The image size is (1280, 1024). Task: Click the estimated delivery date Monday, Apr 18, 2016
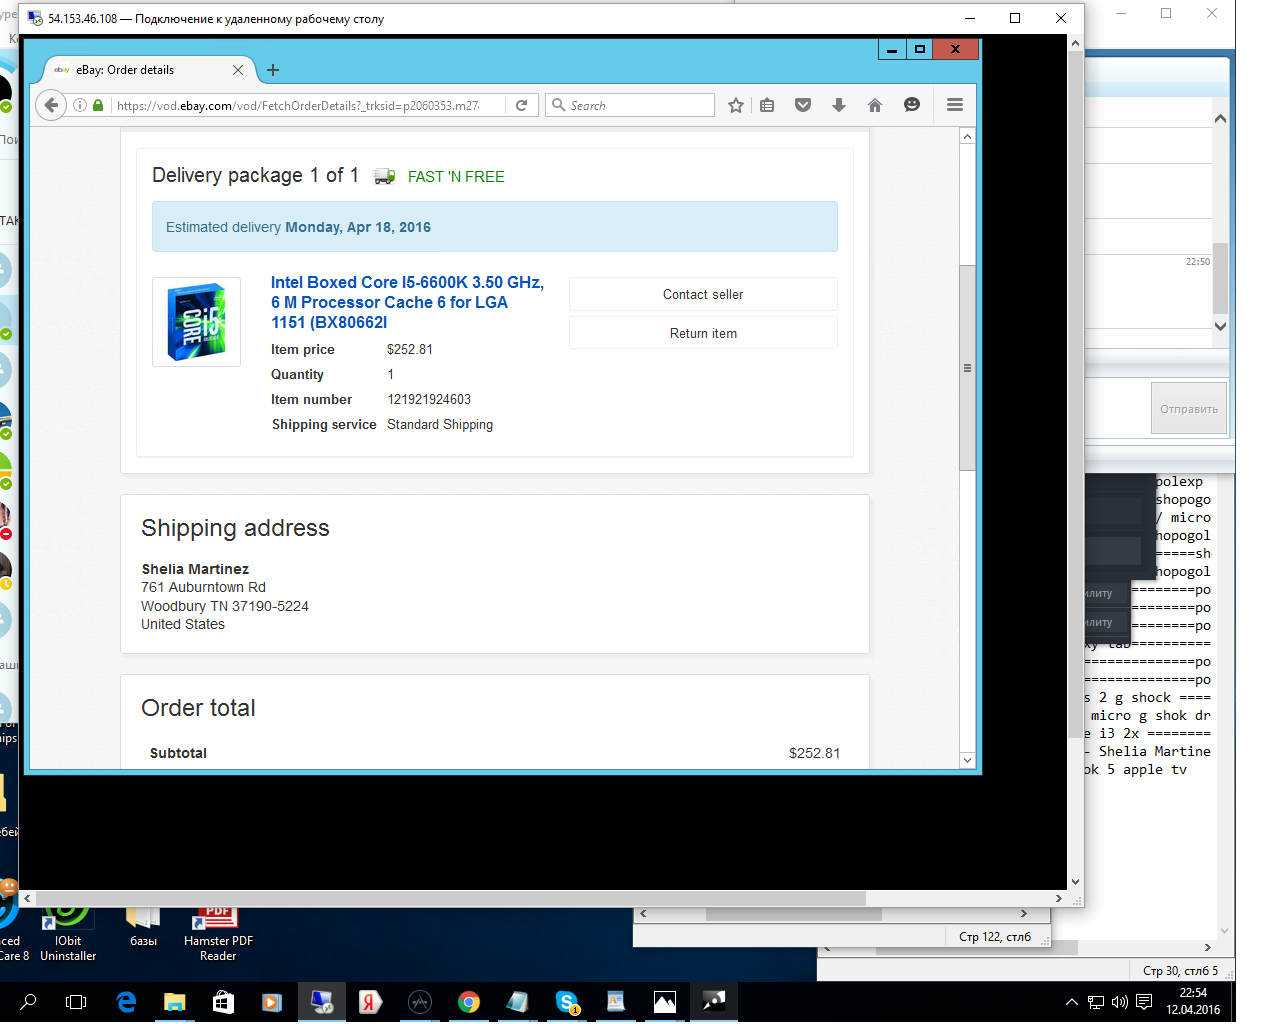tap(358, 227)
